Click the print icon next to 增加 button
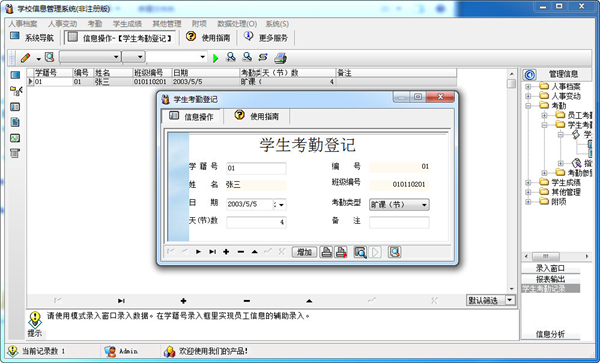This screenshot has width=600, height=363. click(x=326, y=252)
